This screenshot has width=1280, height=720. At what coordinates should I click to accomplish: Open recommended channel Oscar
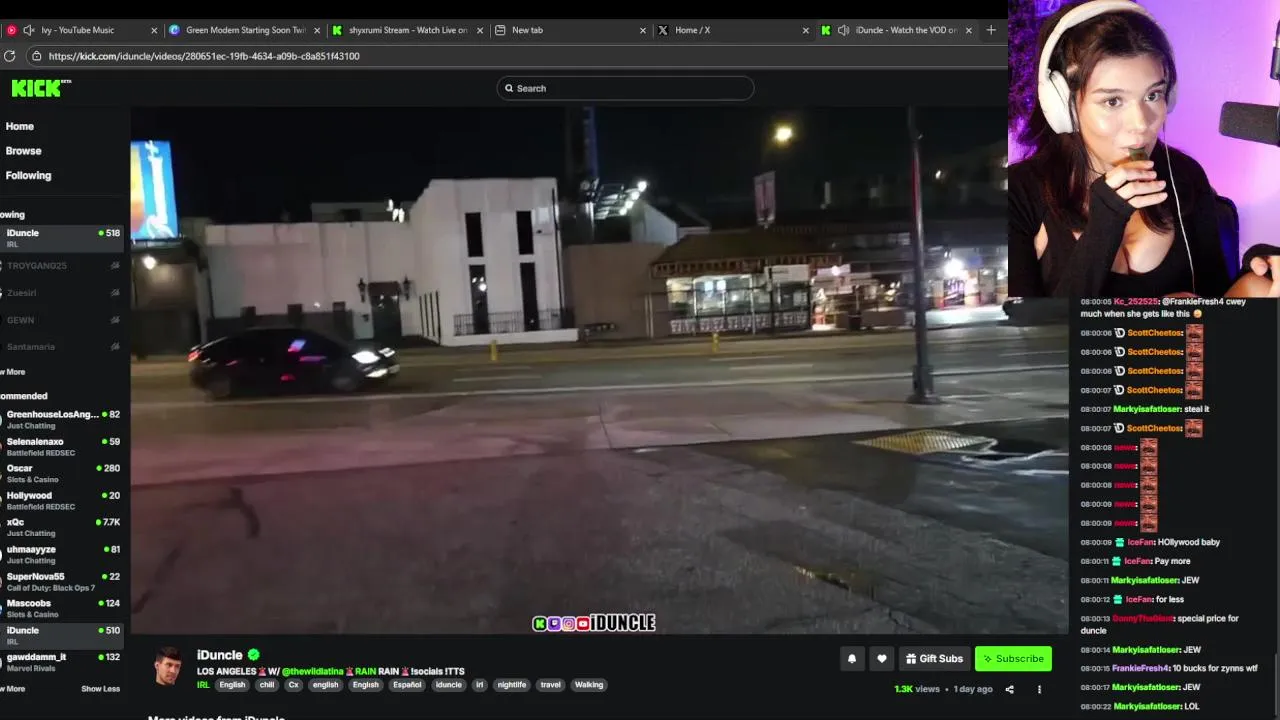62,473
